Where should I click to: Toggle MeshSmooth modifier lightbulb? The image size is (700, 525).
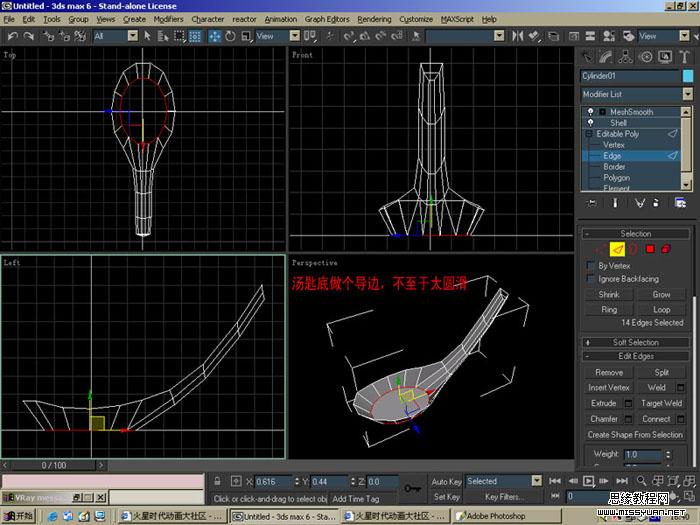tap(591, 112)
